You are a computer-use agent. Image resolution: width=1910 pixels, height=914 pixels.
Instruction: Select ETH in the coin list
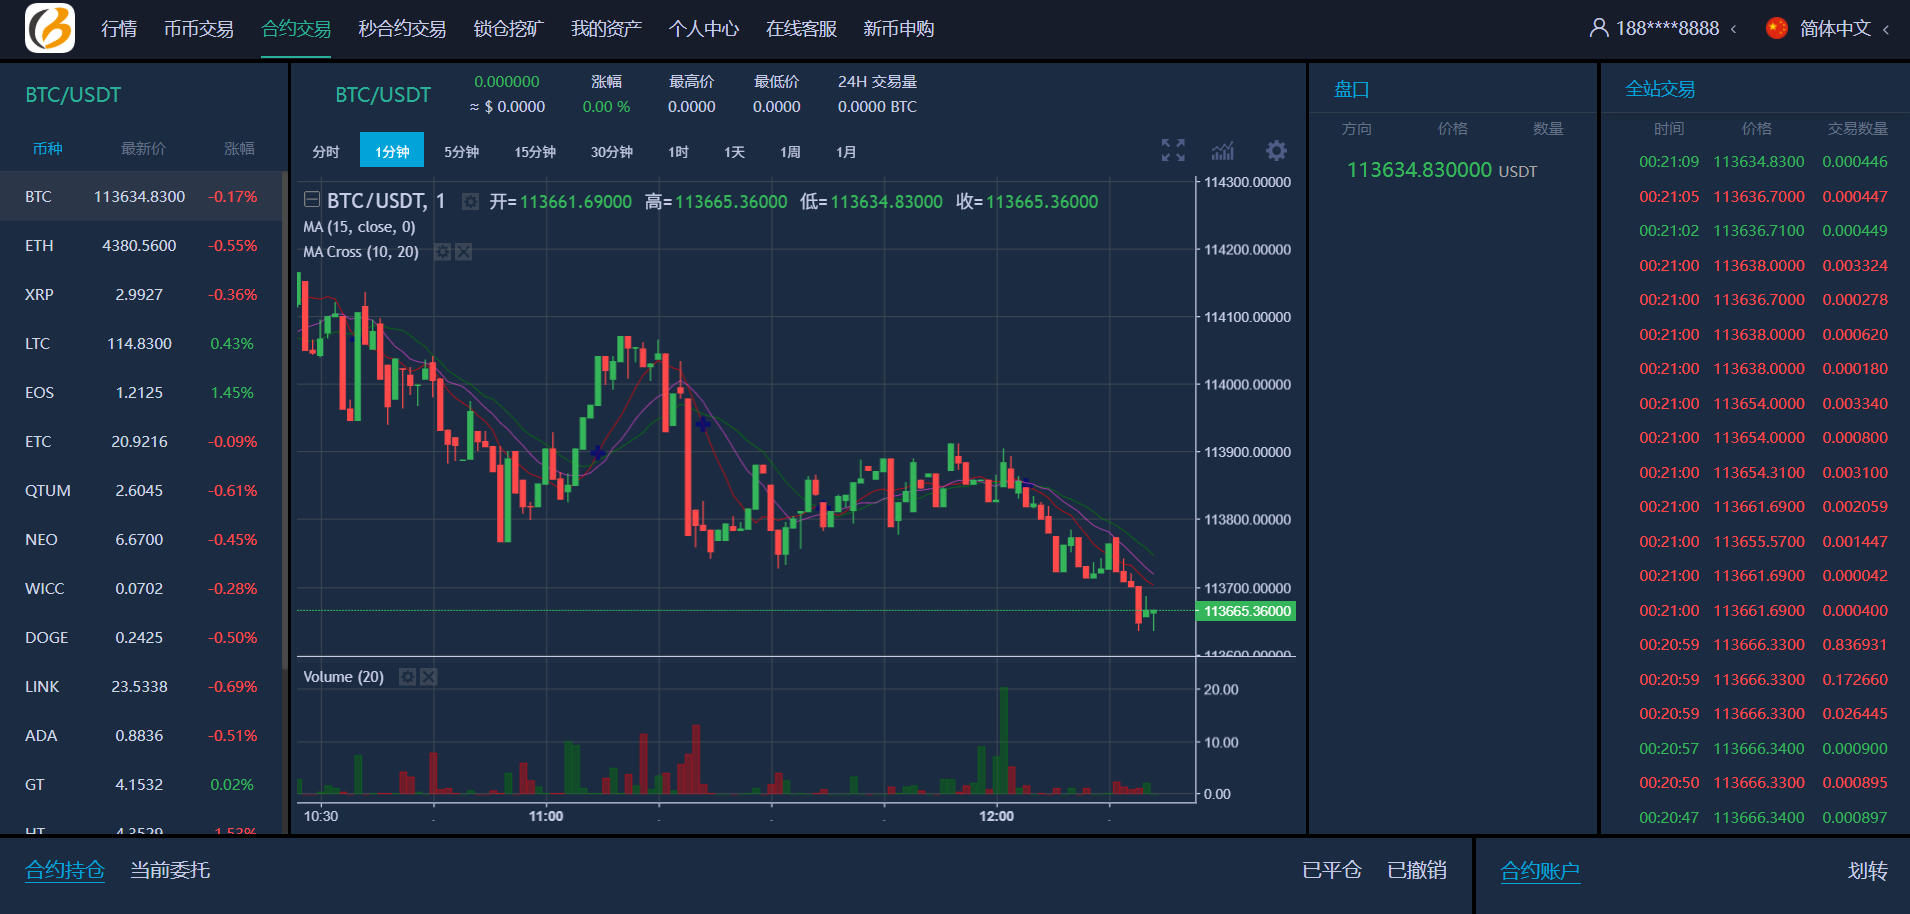pos(140,246)
